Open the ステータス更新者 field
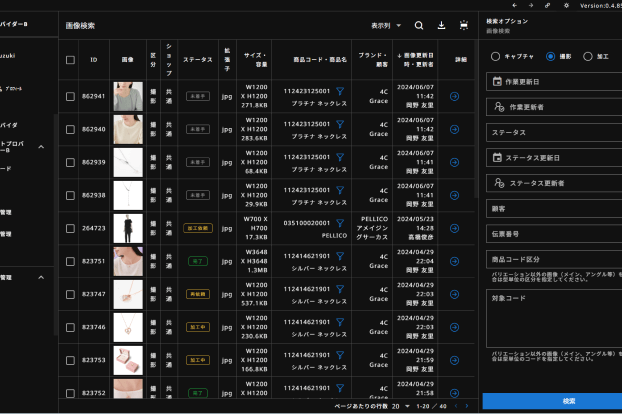This screenshot has height=414, width=622. point(554,183)
